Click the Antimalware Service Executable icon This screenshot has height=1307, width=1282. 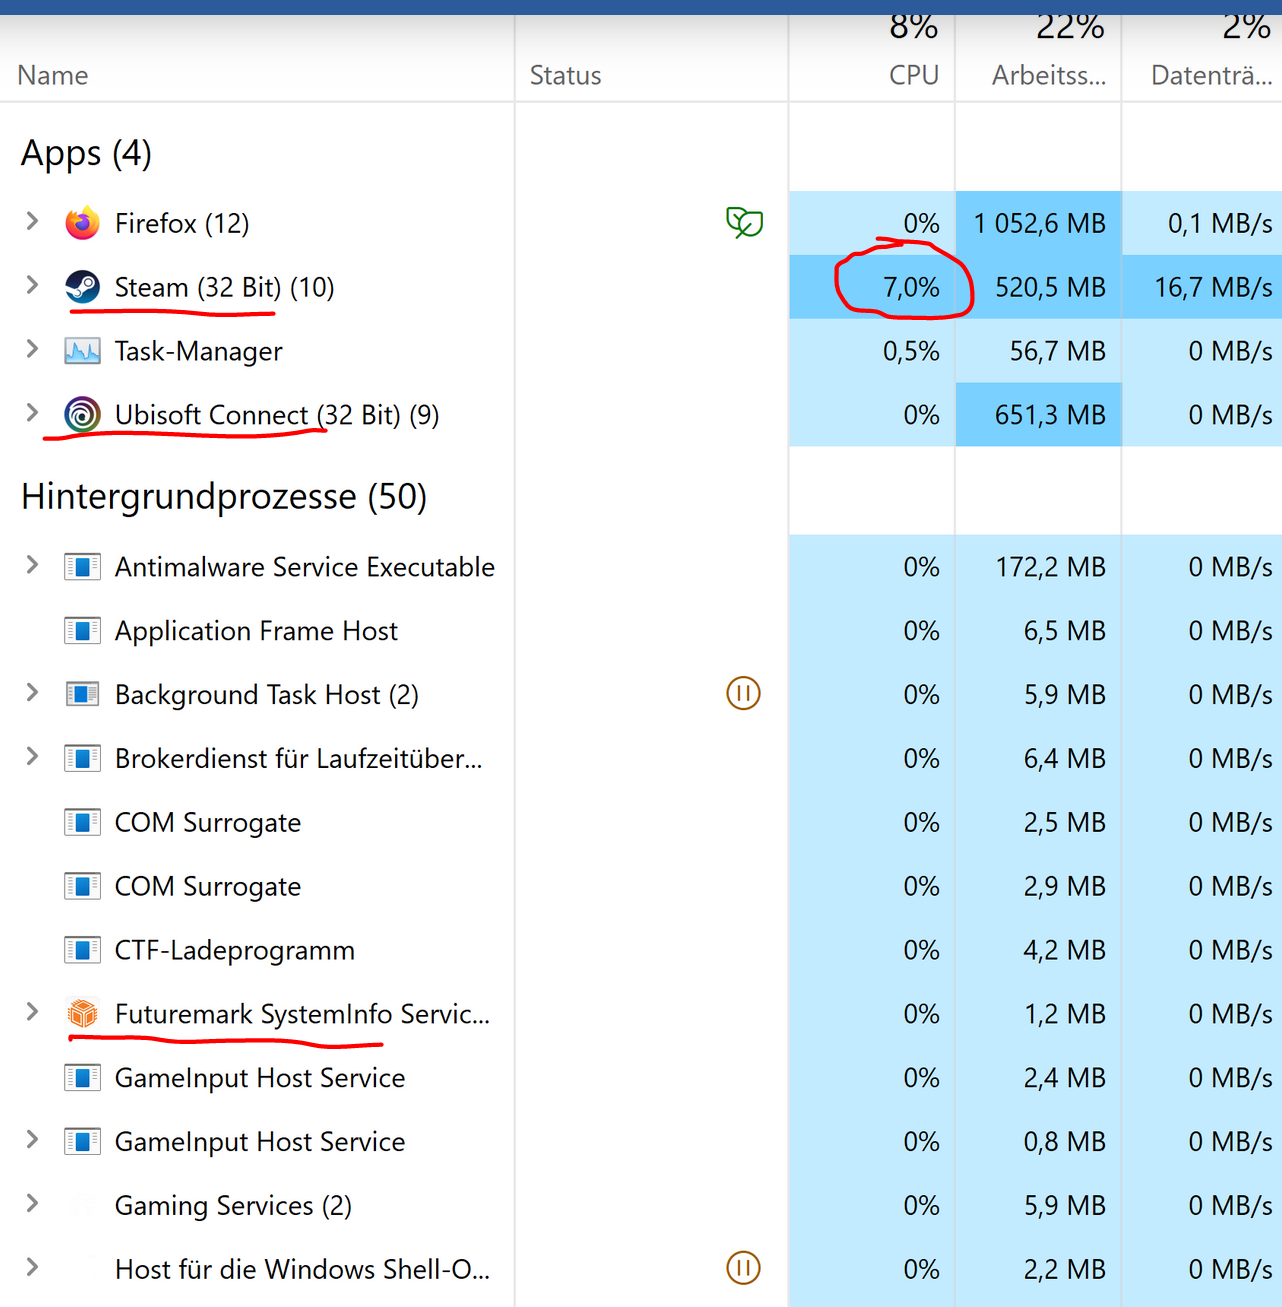click(82, 567)
